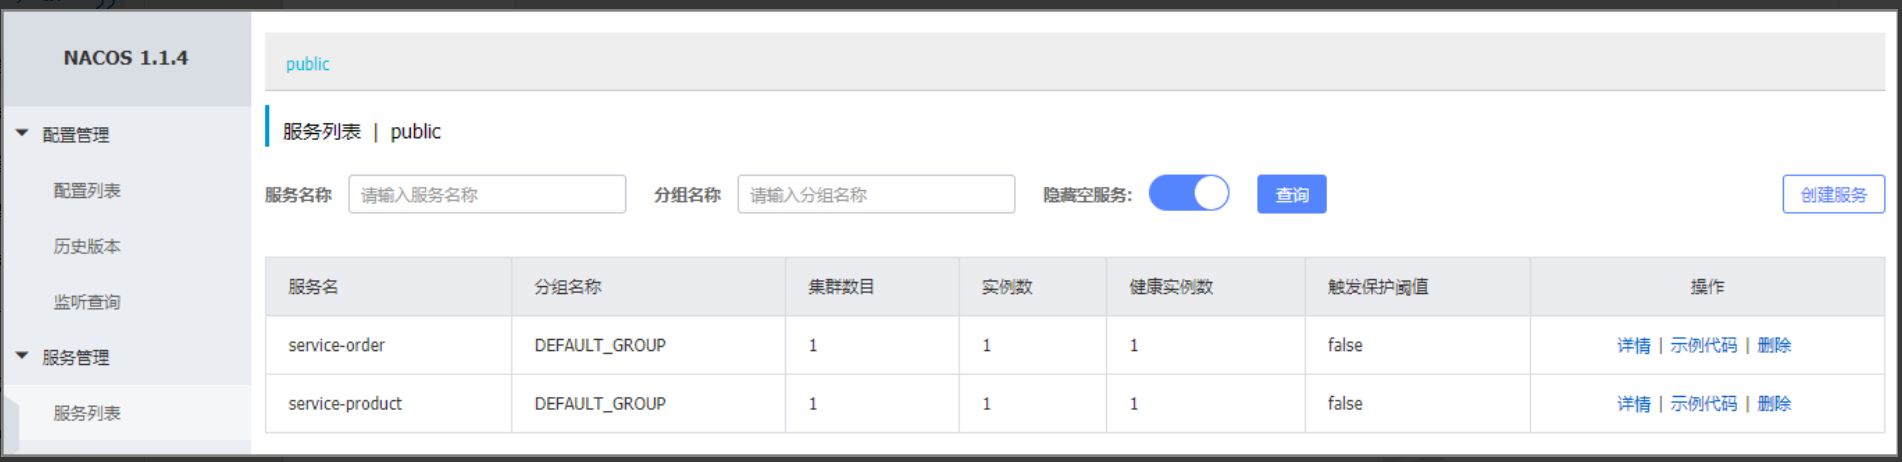Collapse the 服务管理 menu arrow
Screen dimensions: 1902x462
[x=22, y=356]
